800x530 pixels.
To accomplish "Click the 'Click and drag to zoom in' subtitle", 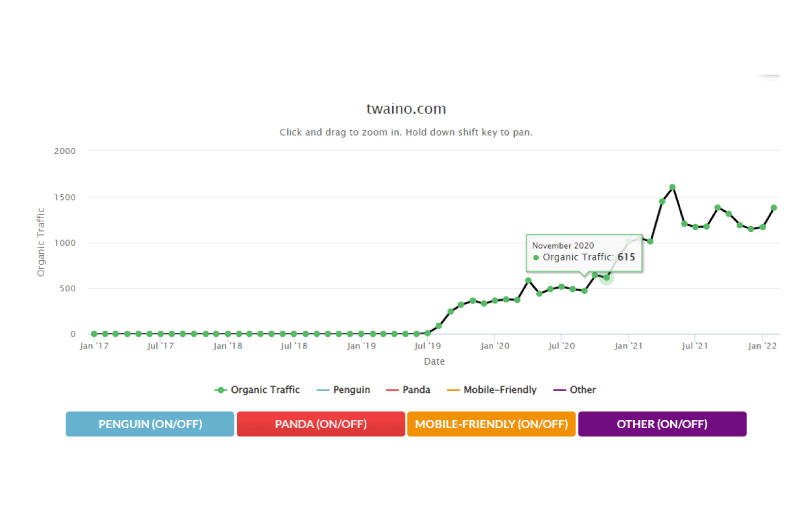I will coord(406,132).
